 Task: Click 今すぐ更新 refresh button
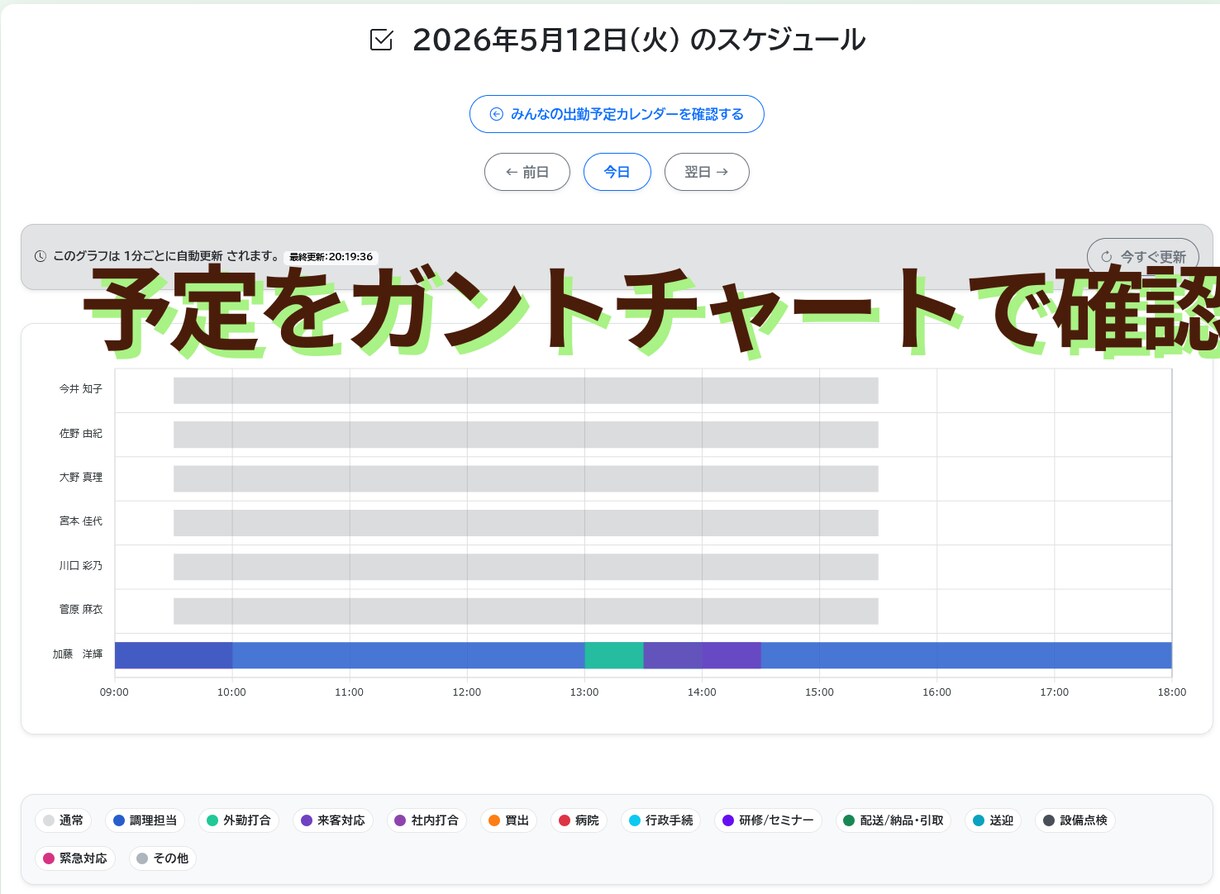pyautogui.click(x=1142, y=257)
